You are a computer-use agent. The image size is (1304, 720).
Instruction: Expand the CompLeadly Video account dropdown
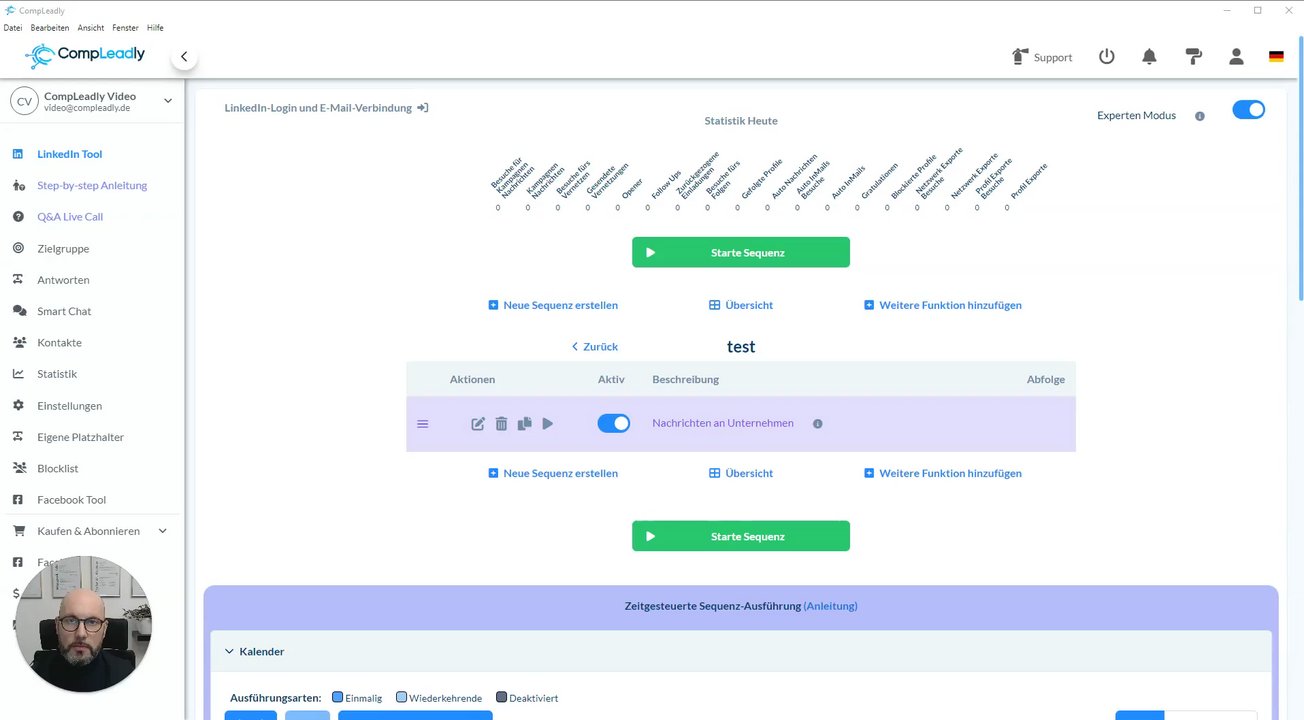tap(168, 100)
